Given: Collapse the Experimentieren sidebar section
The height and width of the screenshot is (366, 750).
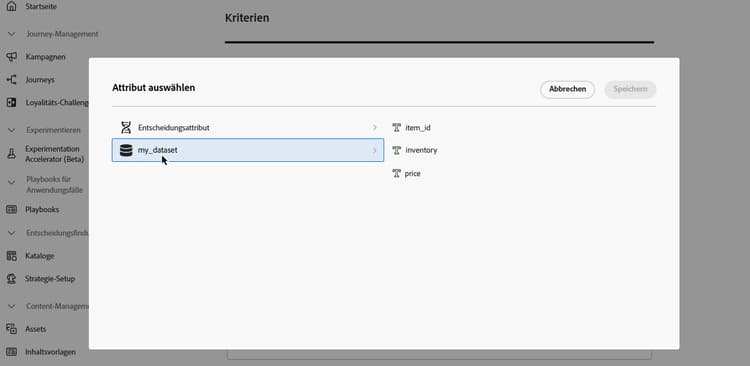Looking at the screenshot, I should click(x=12, y=130).
